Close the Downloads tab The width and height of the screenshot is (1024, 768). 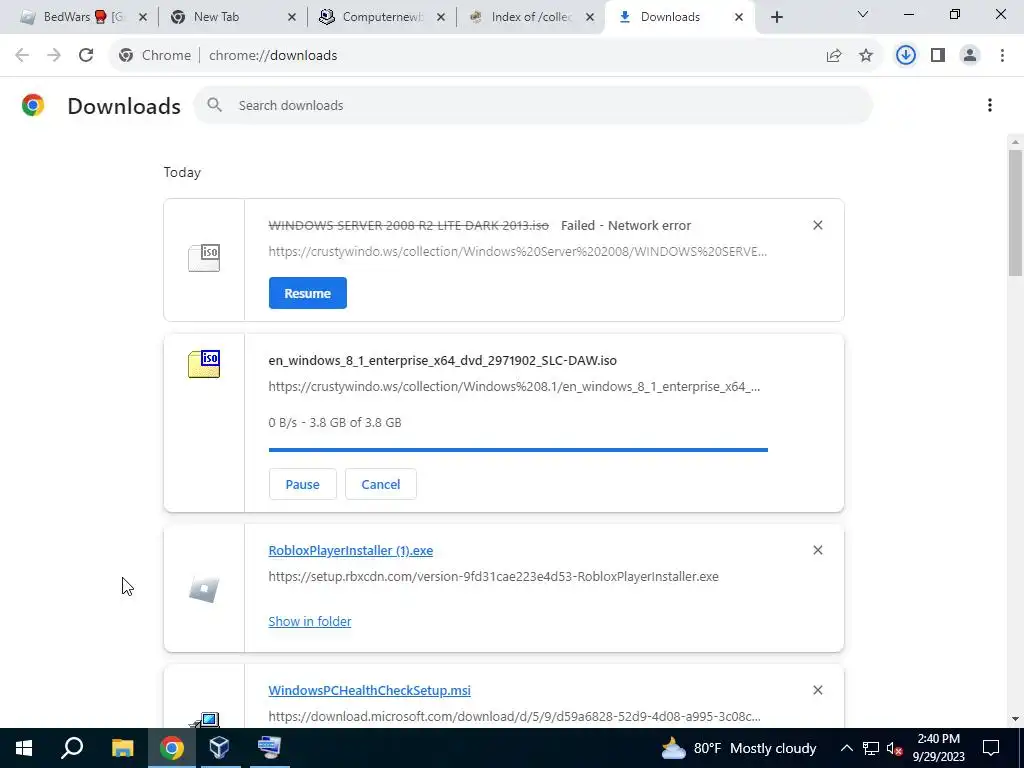click(739, 17)
